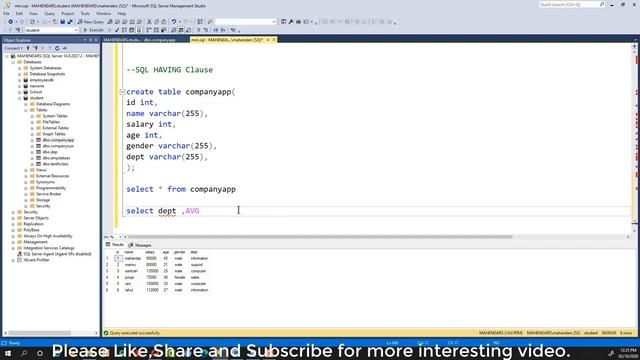
Task: Click the taskbar search icon
Action: pyautogui.click(x=24, y=353)
